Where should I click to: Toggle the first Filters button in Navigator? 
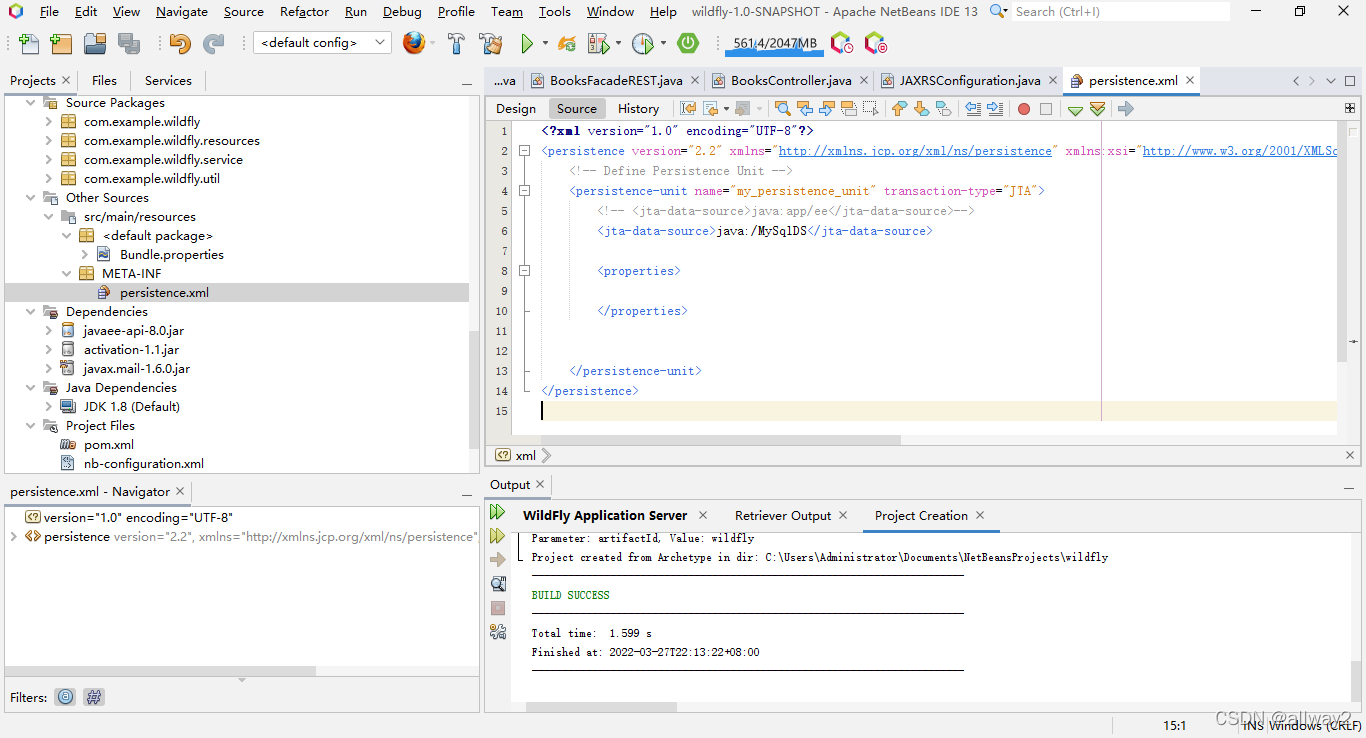pos(65,697)
